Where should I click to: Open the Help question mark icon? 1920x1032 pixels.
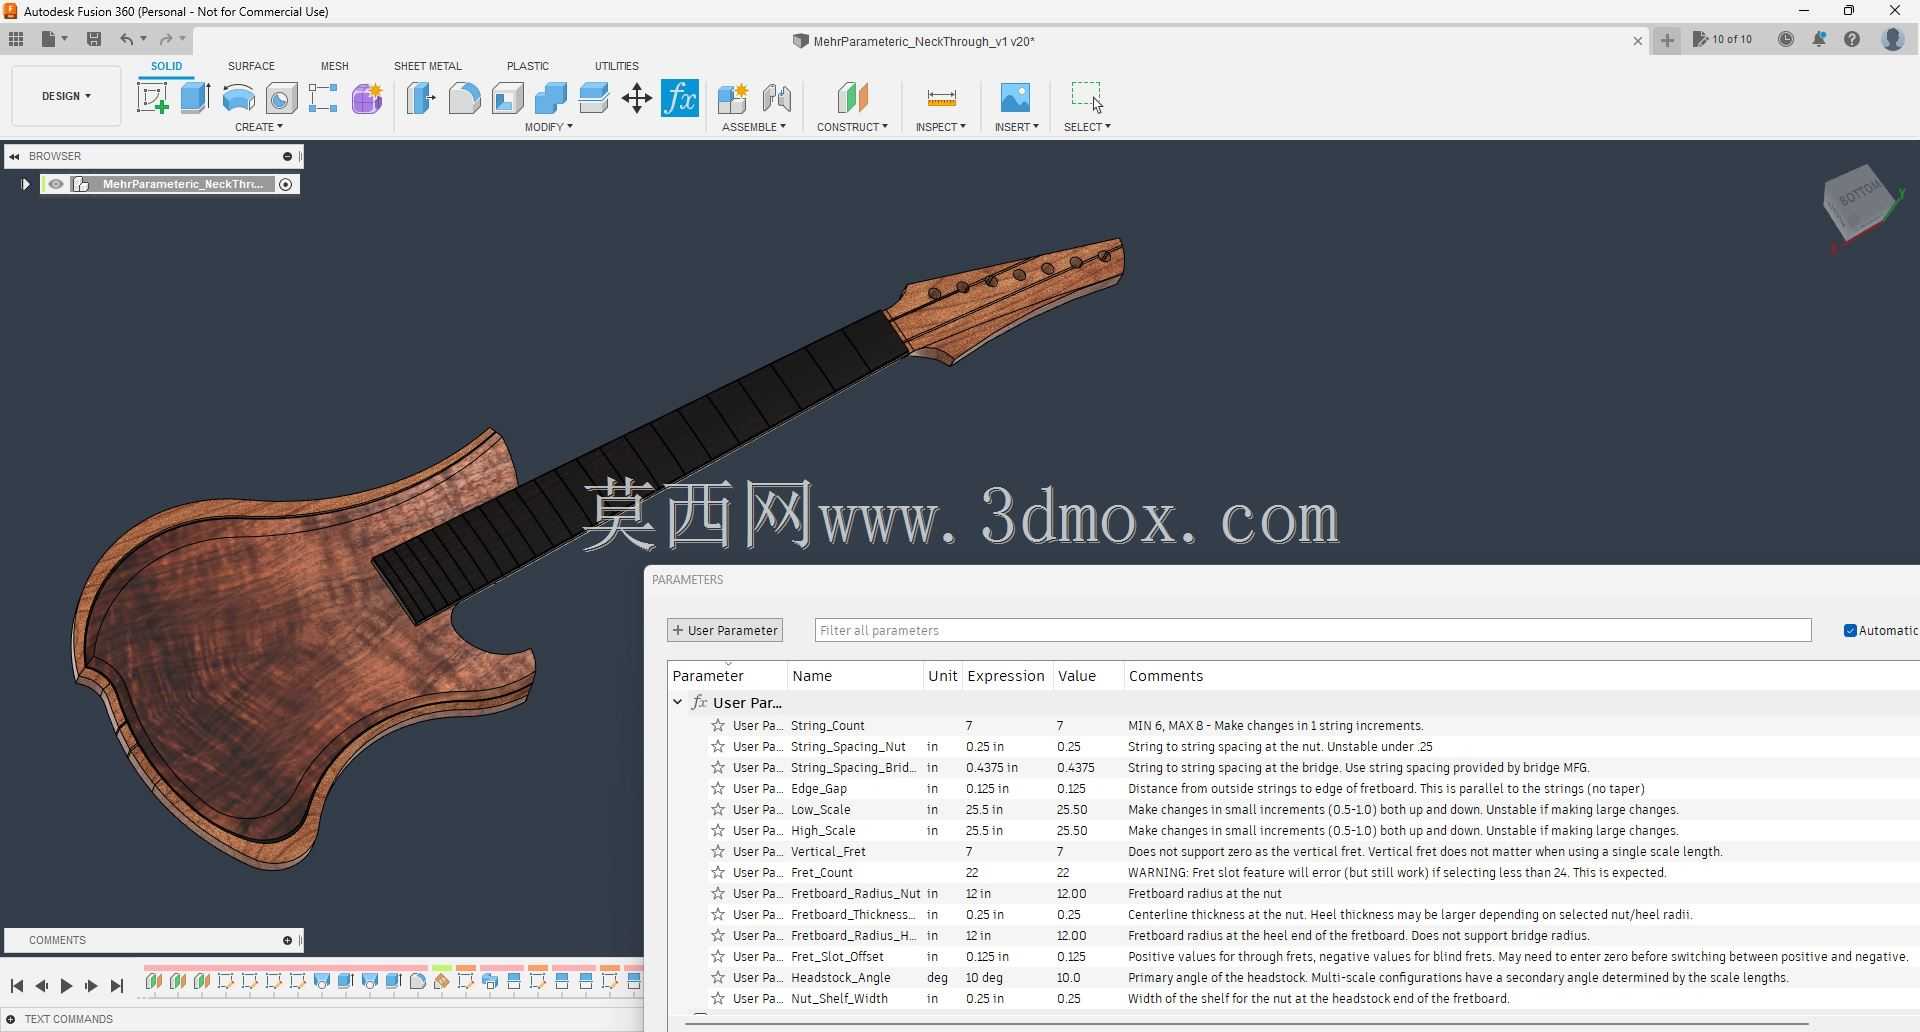[1852, 39]
